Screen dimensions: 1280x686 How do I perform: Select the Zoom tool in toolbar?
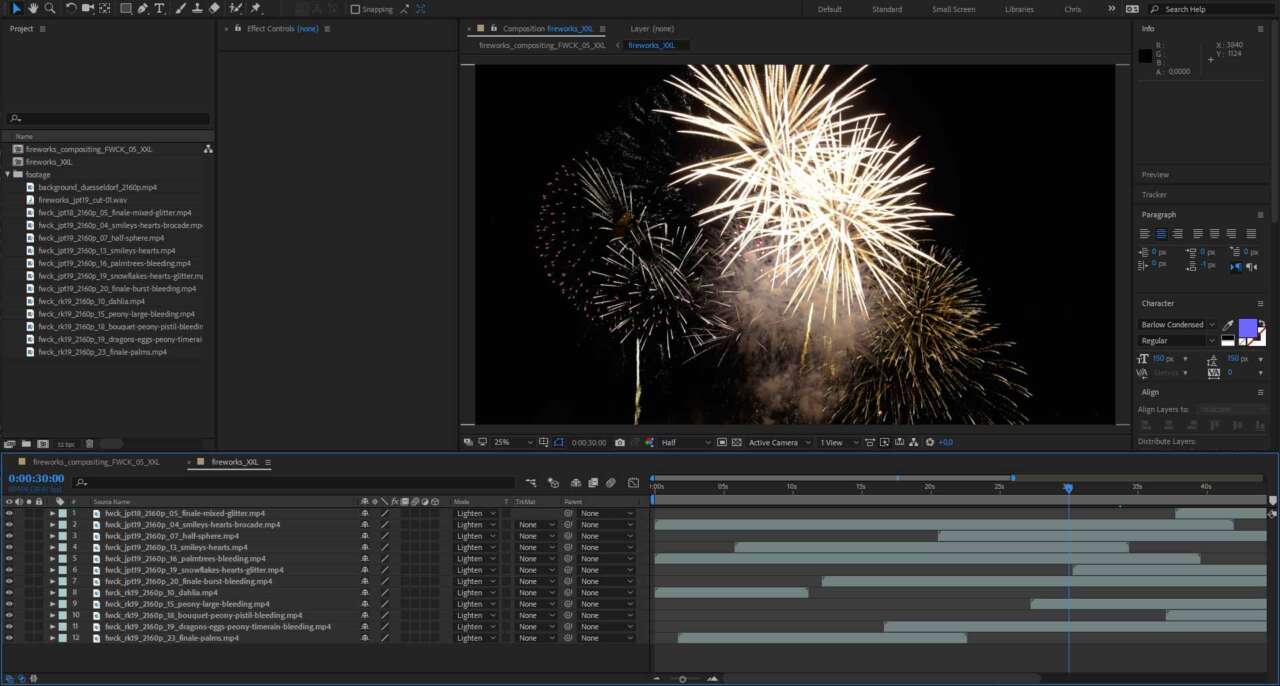coord(49,9)
